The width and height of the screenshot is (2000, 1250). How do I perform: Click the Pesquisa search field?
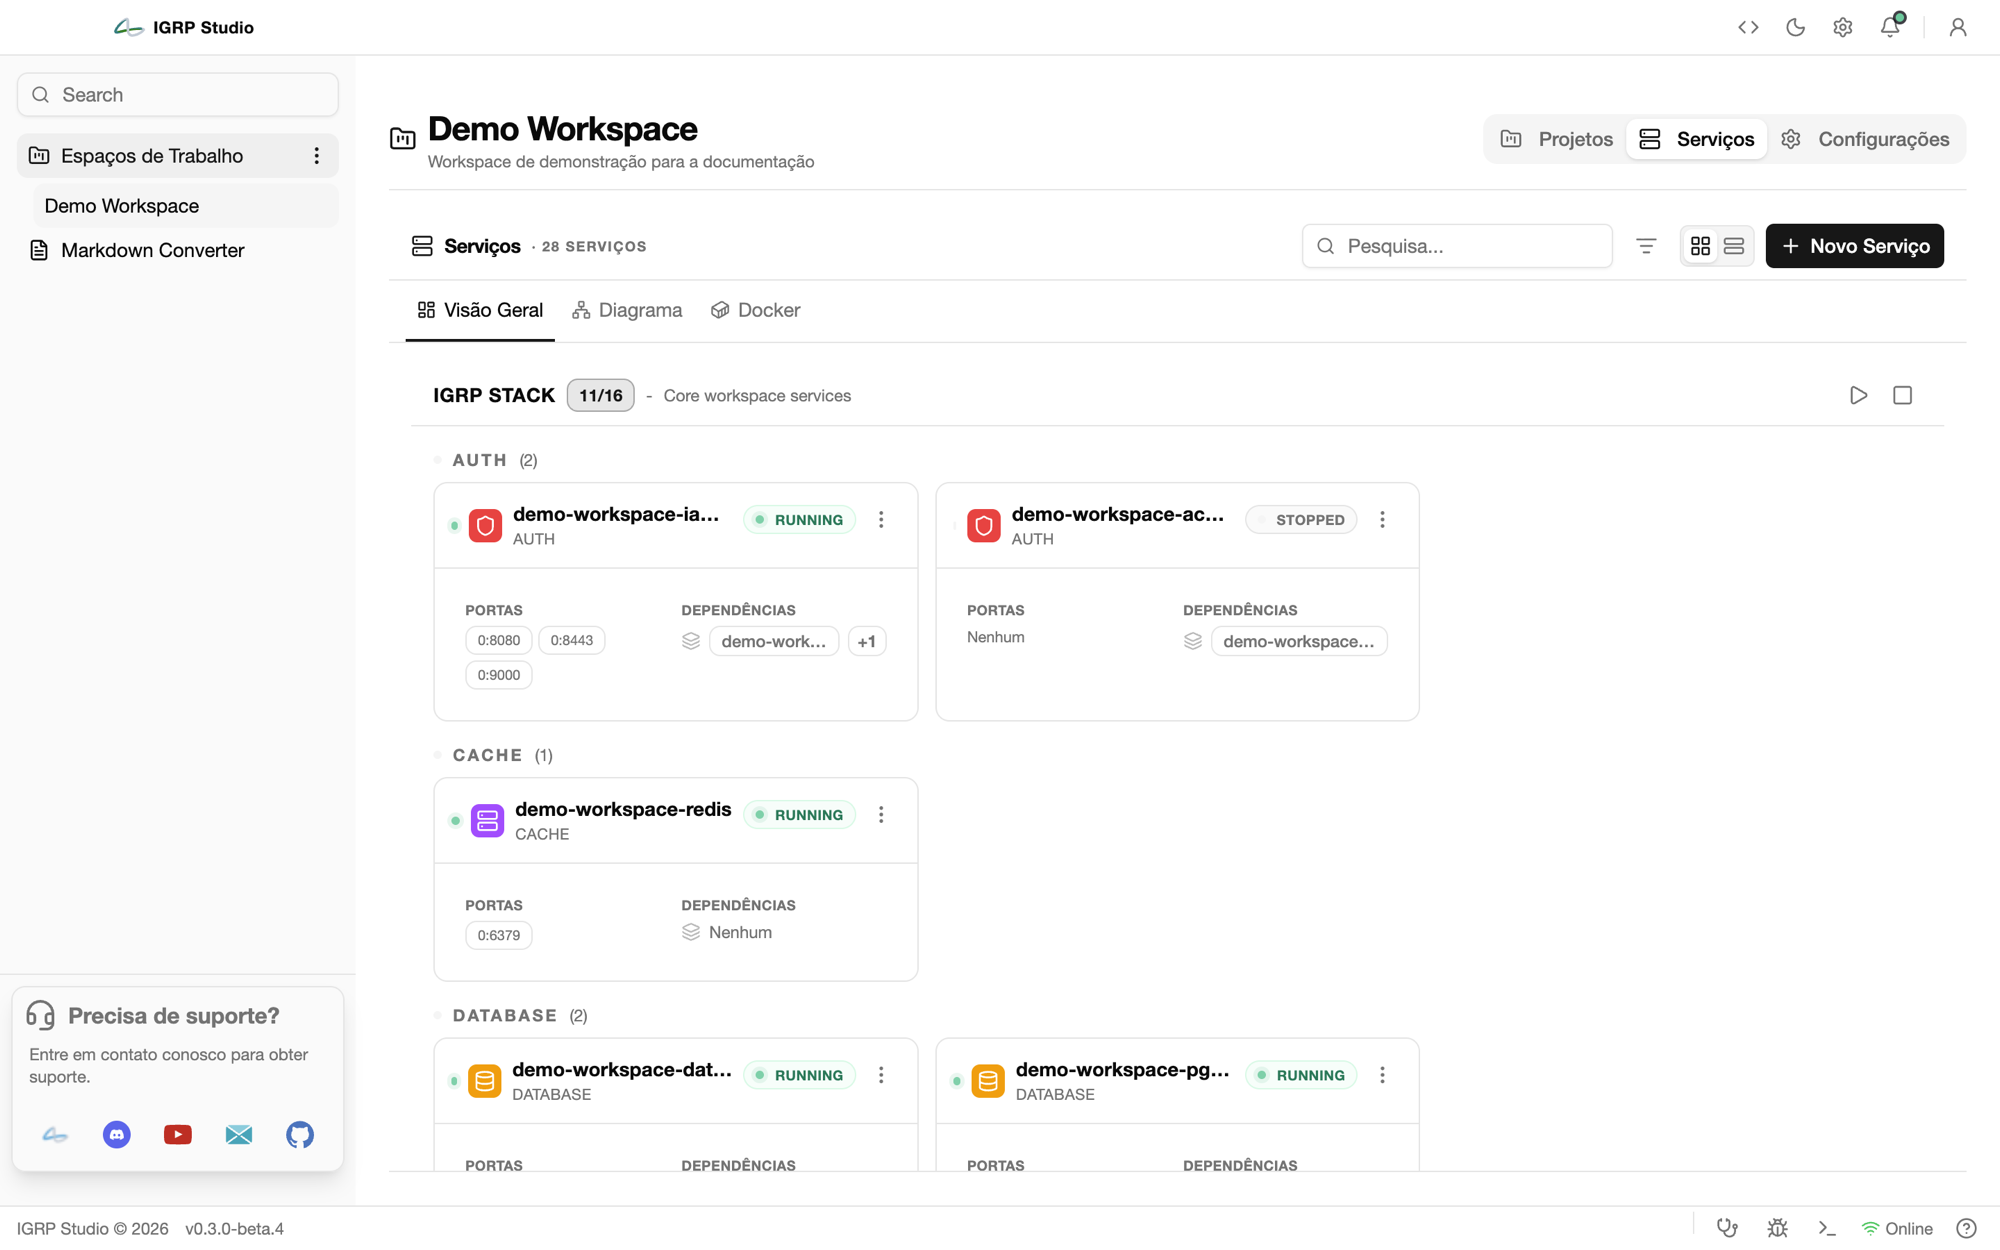point(1457,246)
